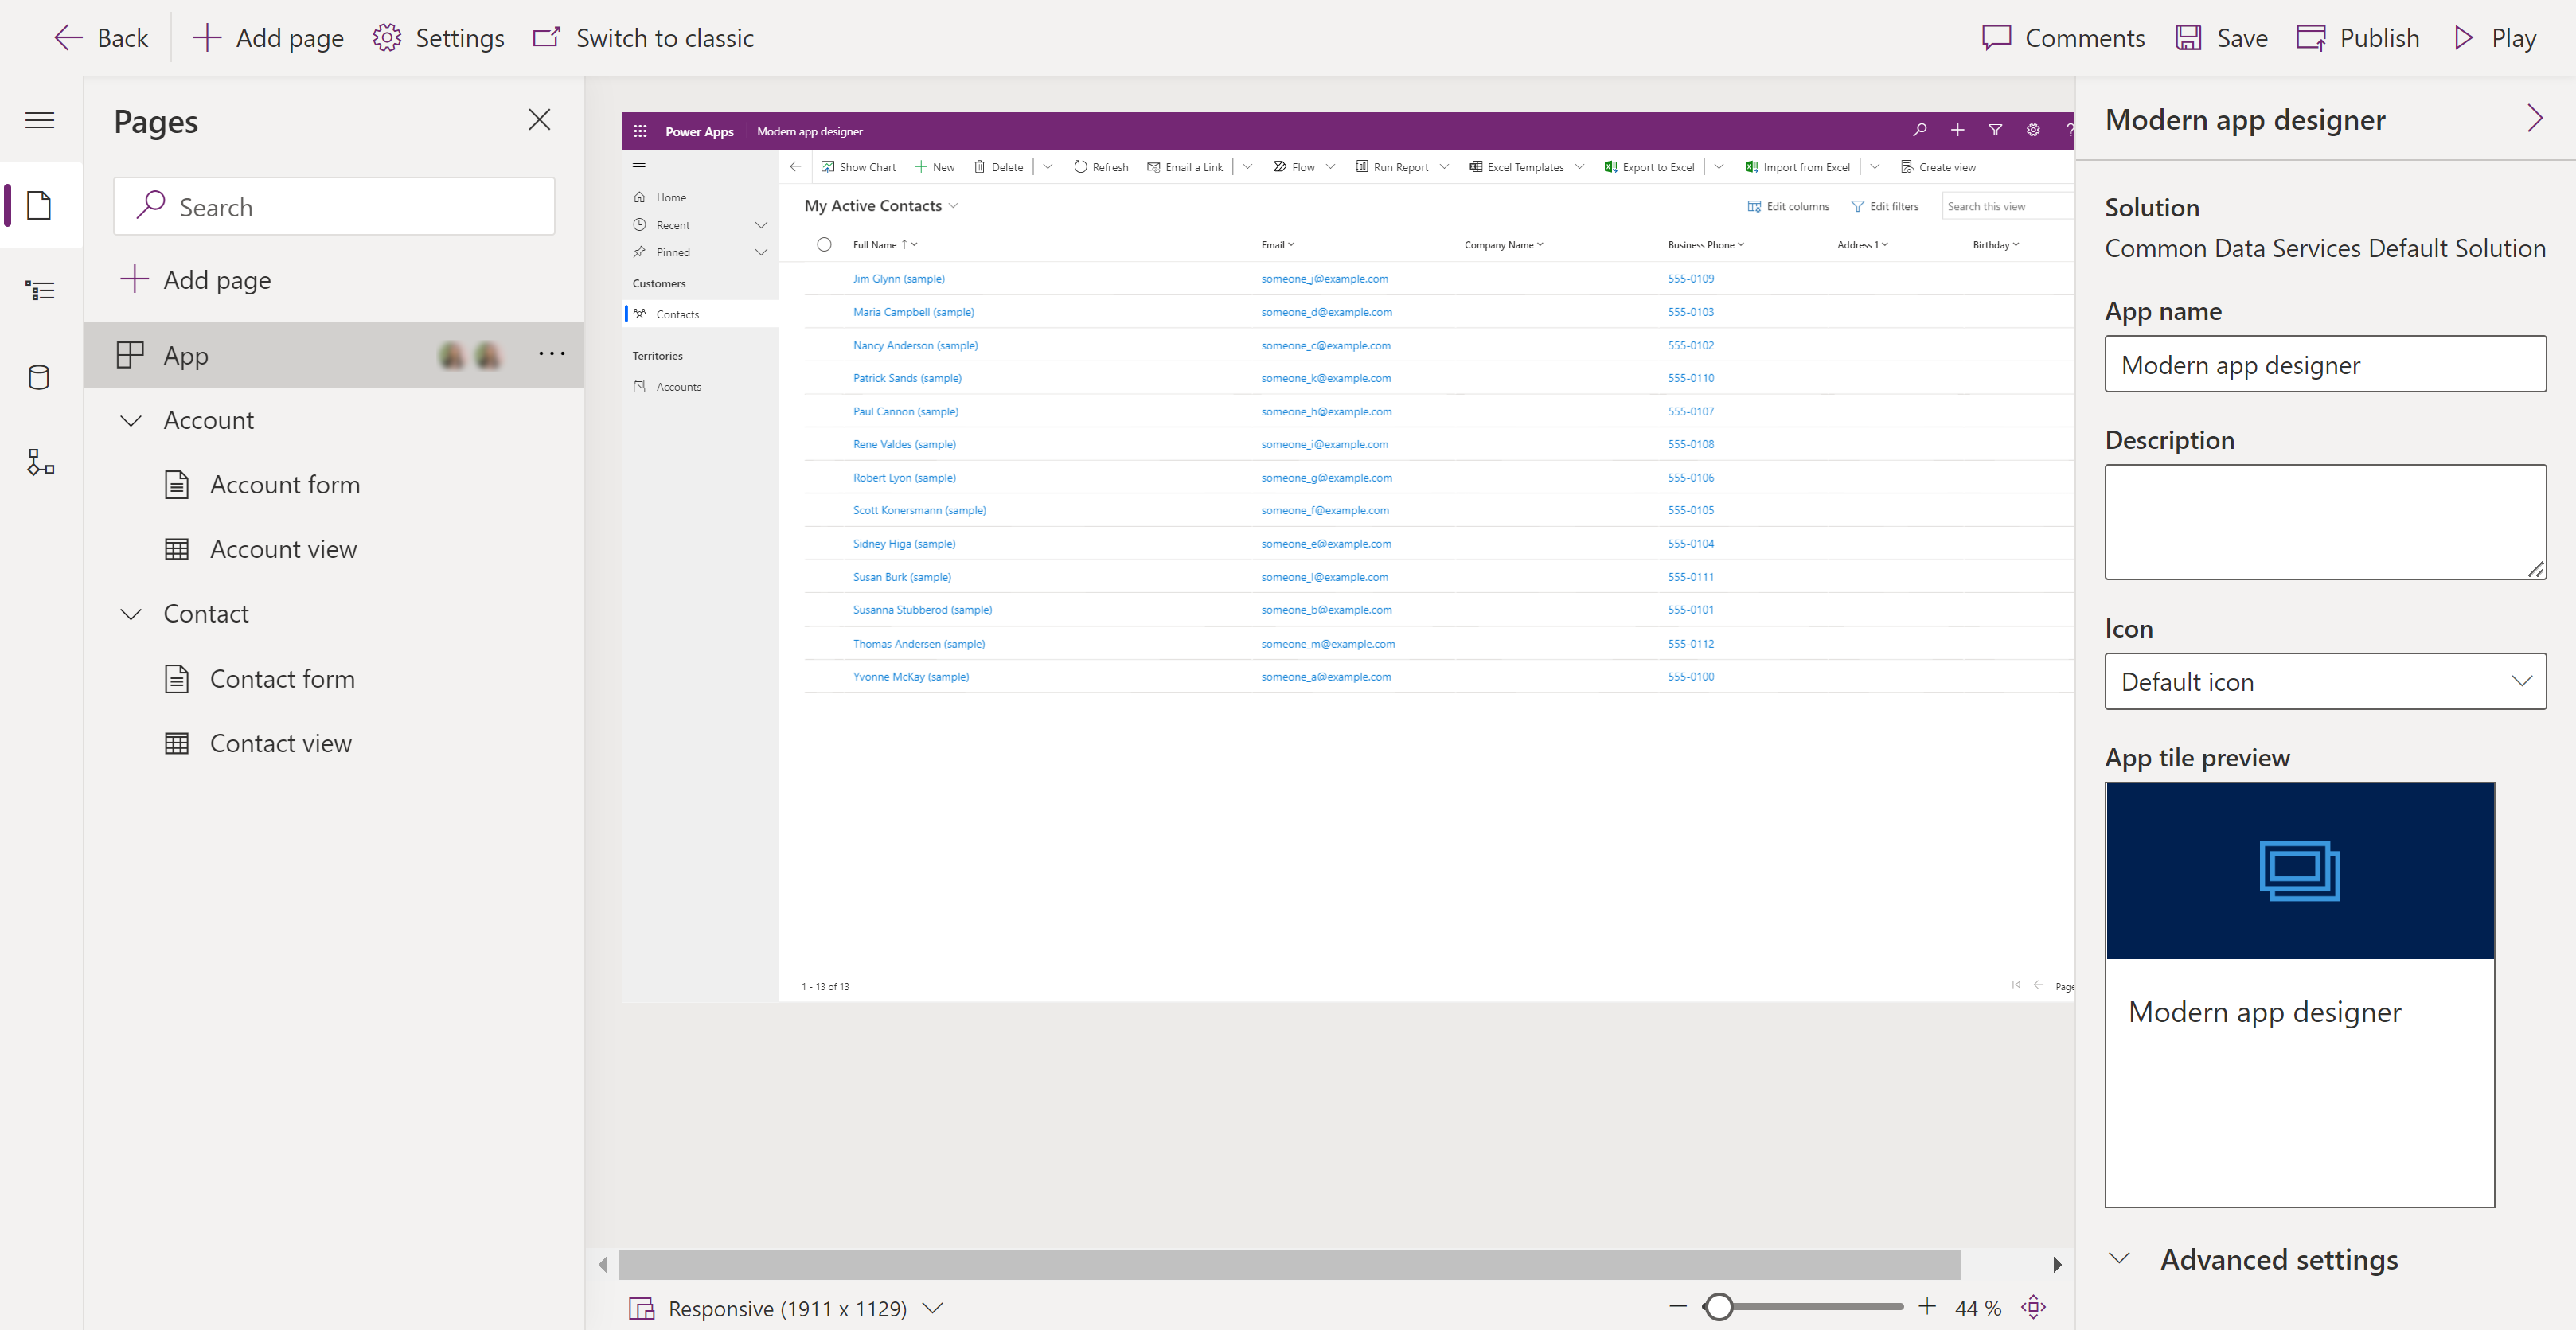This screenshot has width=2576, height=1330.
Task: Expand Advanced settings panel
Action: (x=2125, y=1257)
